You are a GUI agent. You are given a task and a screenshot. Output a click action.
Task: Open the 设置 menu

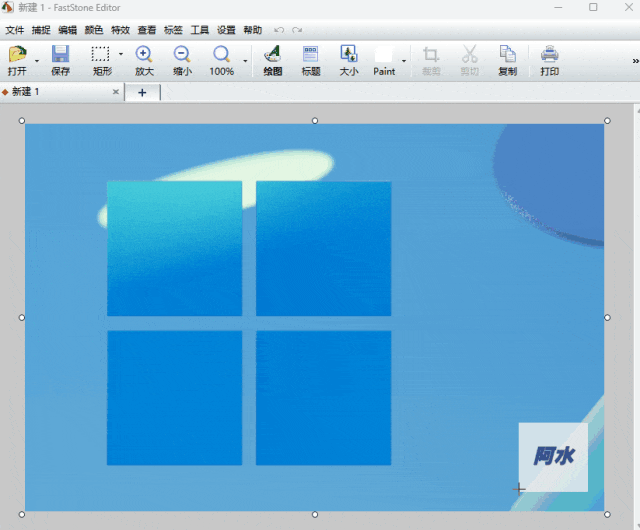[x=226, y=30]
